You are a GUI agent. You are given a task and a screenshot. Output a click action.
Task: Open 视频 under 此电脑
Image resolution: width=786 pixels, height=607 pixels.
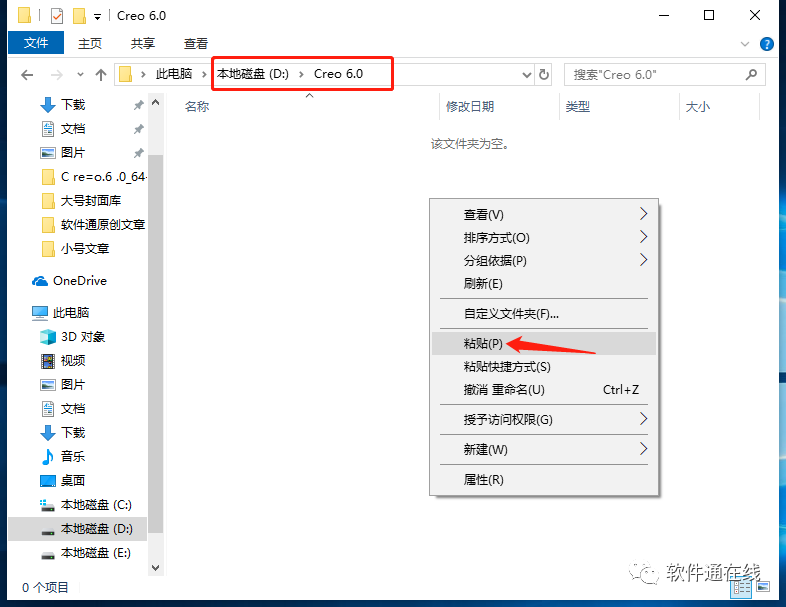click(x=73, y=361)
